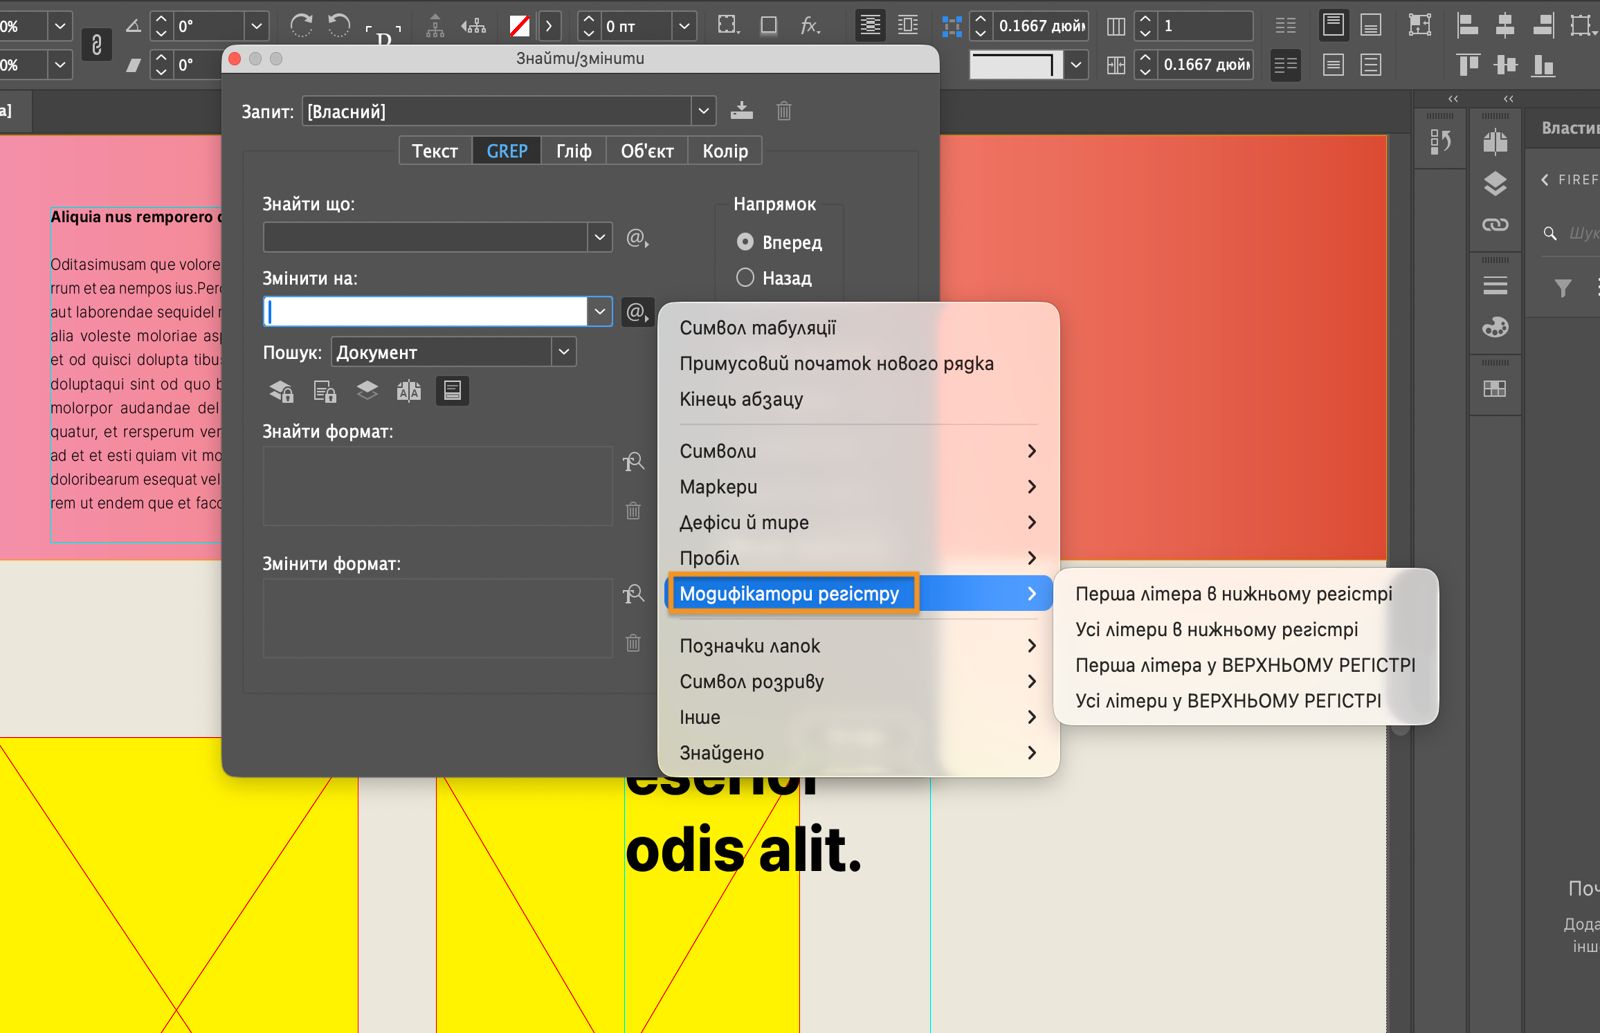
Task: Click the rotate 90° clockwise icon
Action: 301,25
